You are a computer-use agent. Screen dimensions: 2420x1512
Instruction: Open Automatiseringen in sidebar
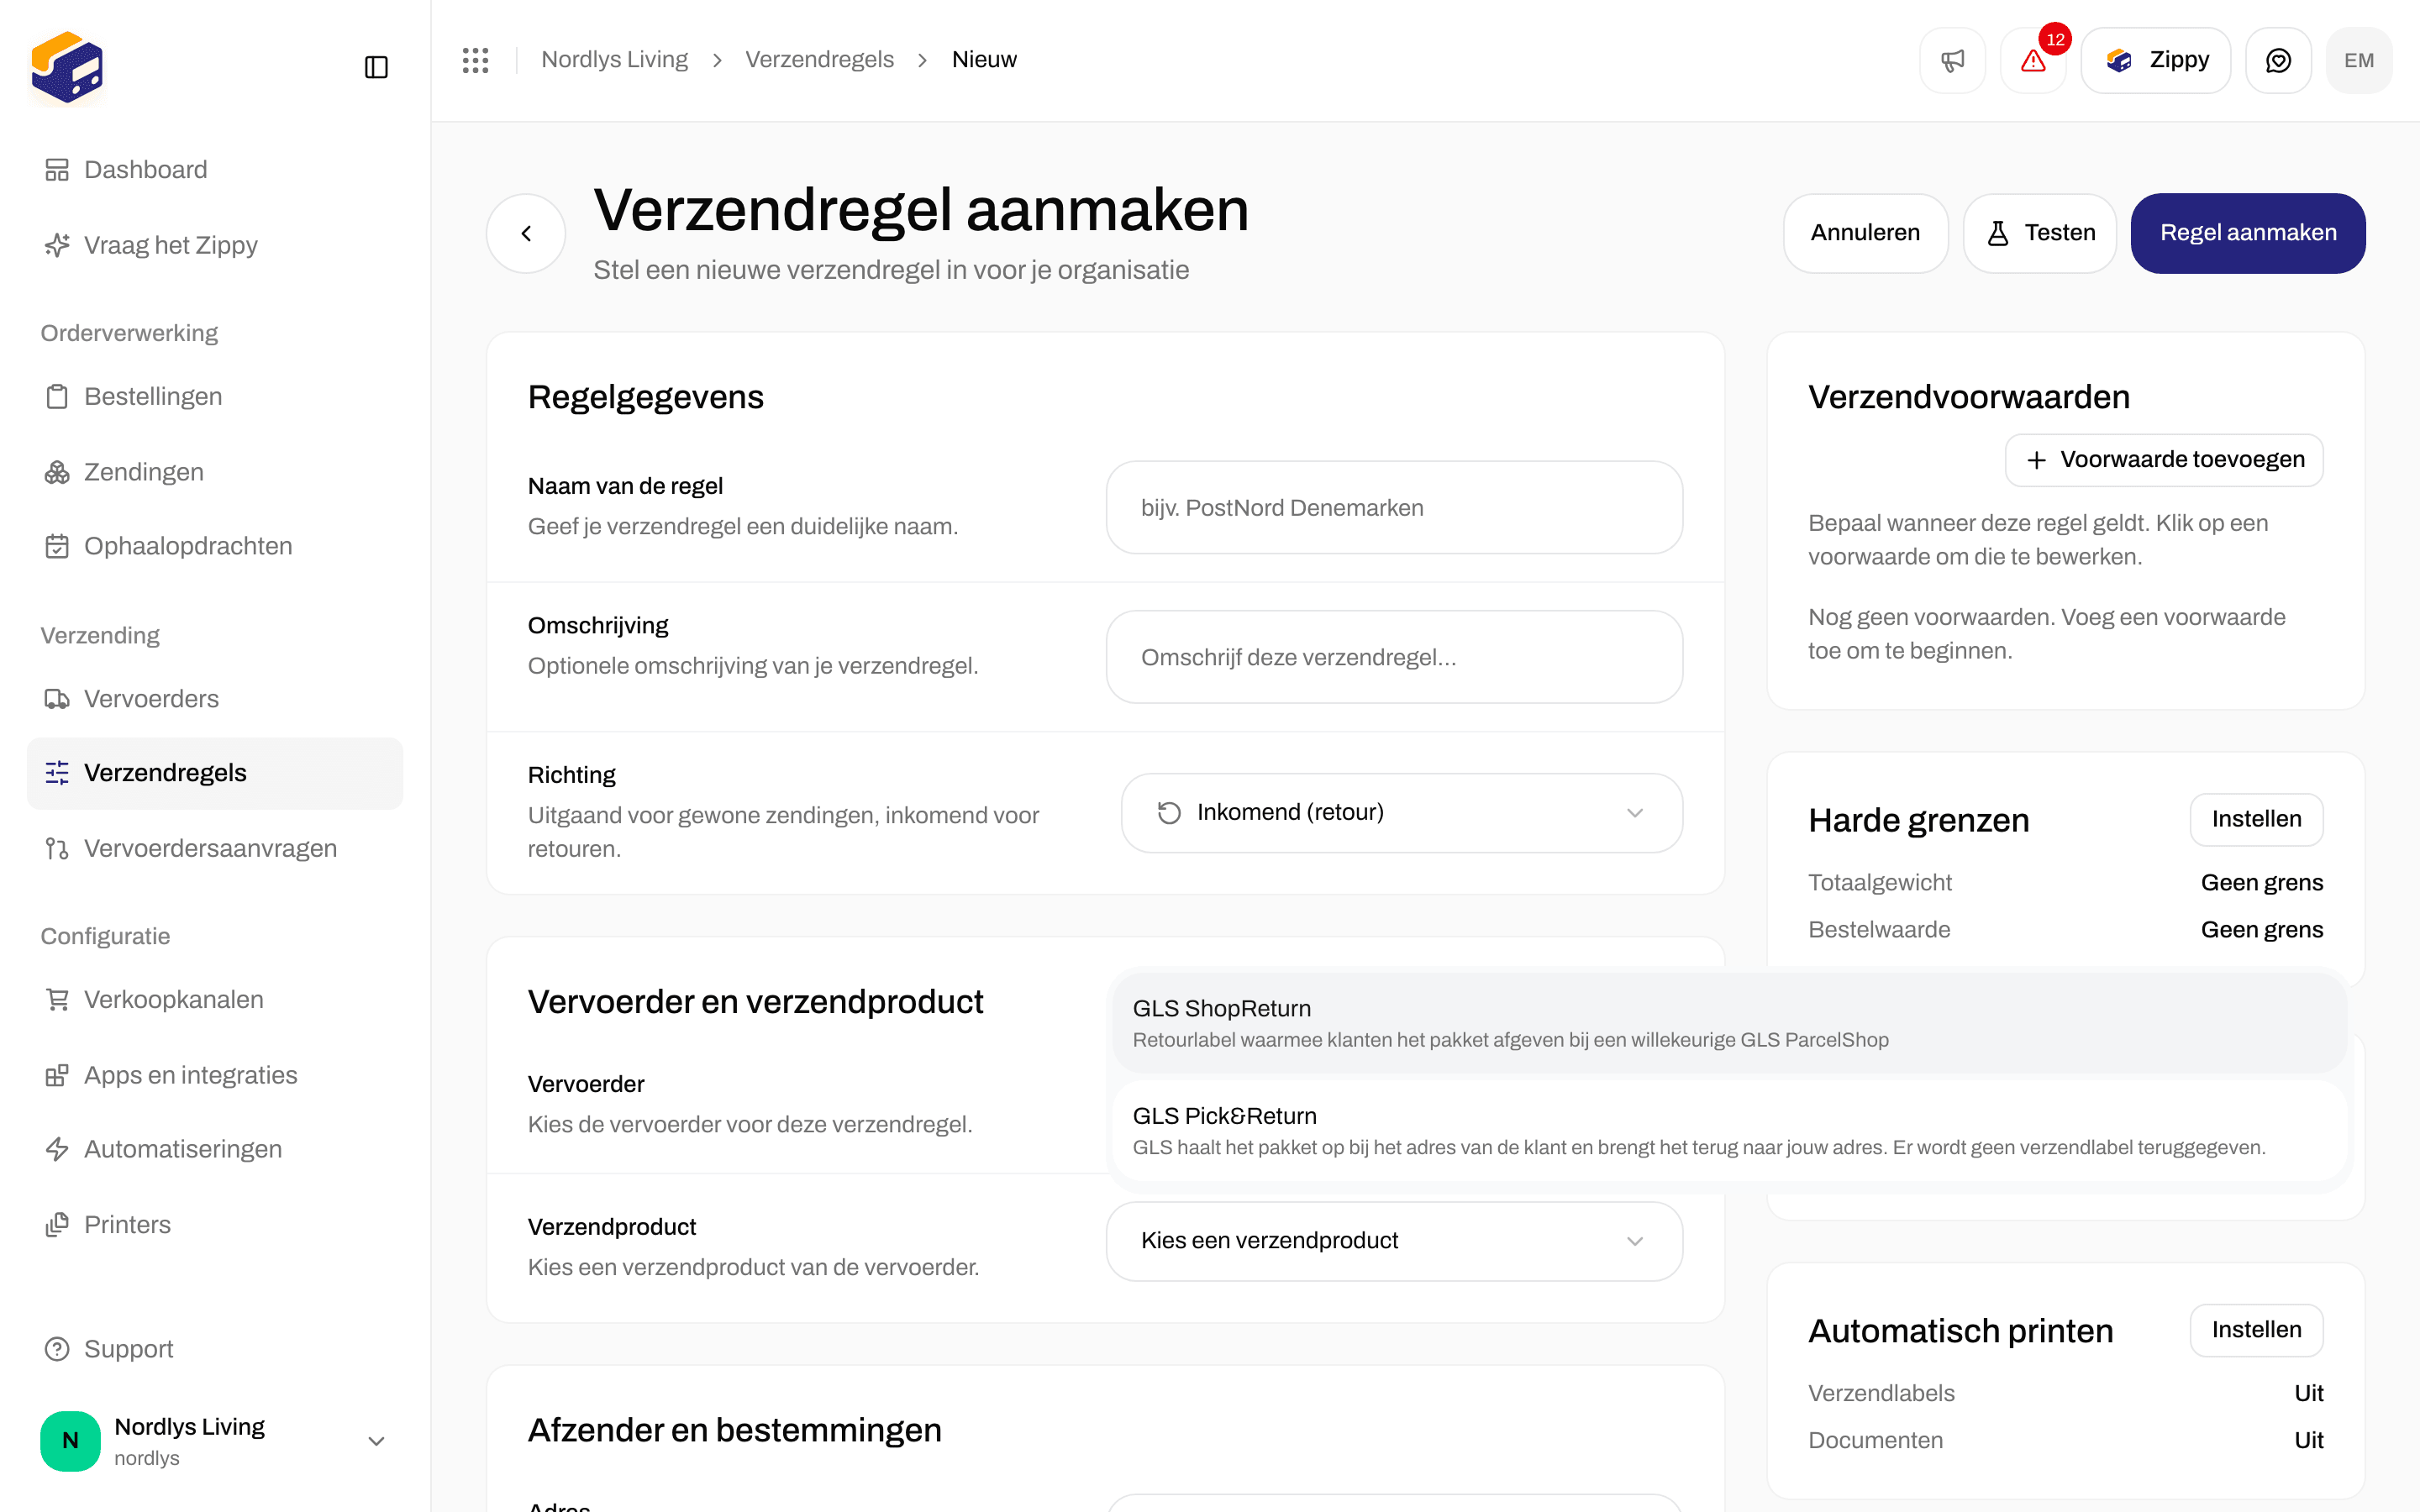pyautogui.click(x=214, y=1149)
